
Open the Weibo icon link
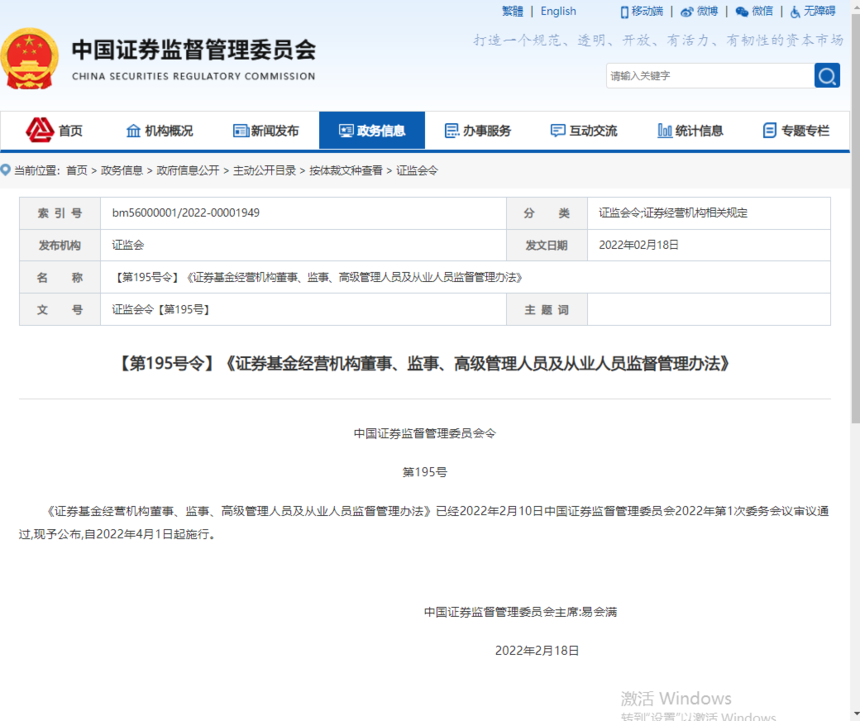tap(687, 12)
